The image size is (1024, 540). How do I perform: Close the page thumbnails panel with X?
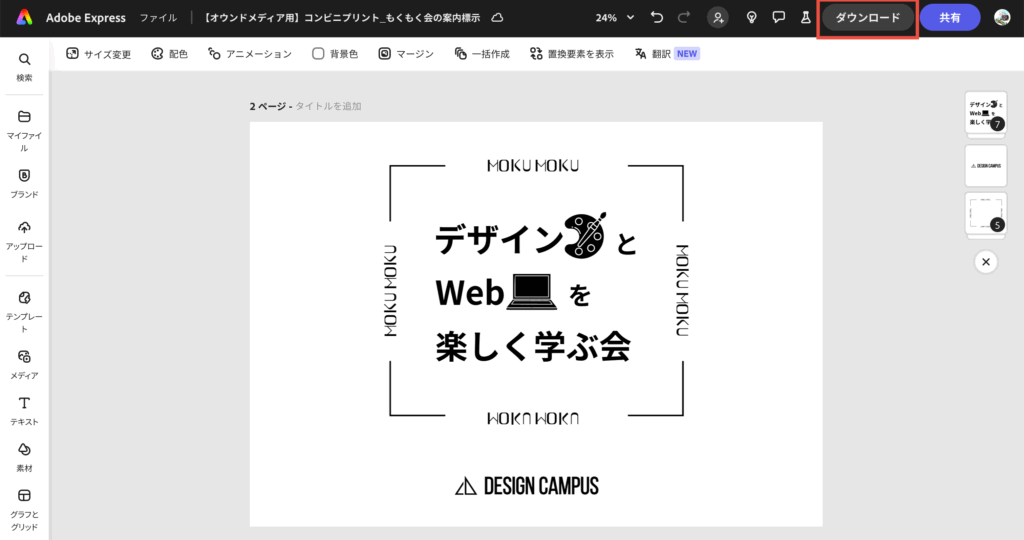click(985, 262)
